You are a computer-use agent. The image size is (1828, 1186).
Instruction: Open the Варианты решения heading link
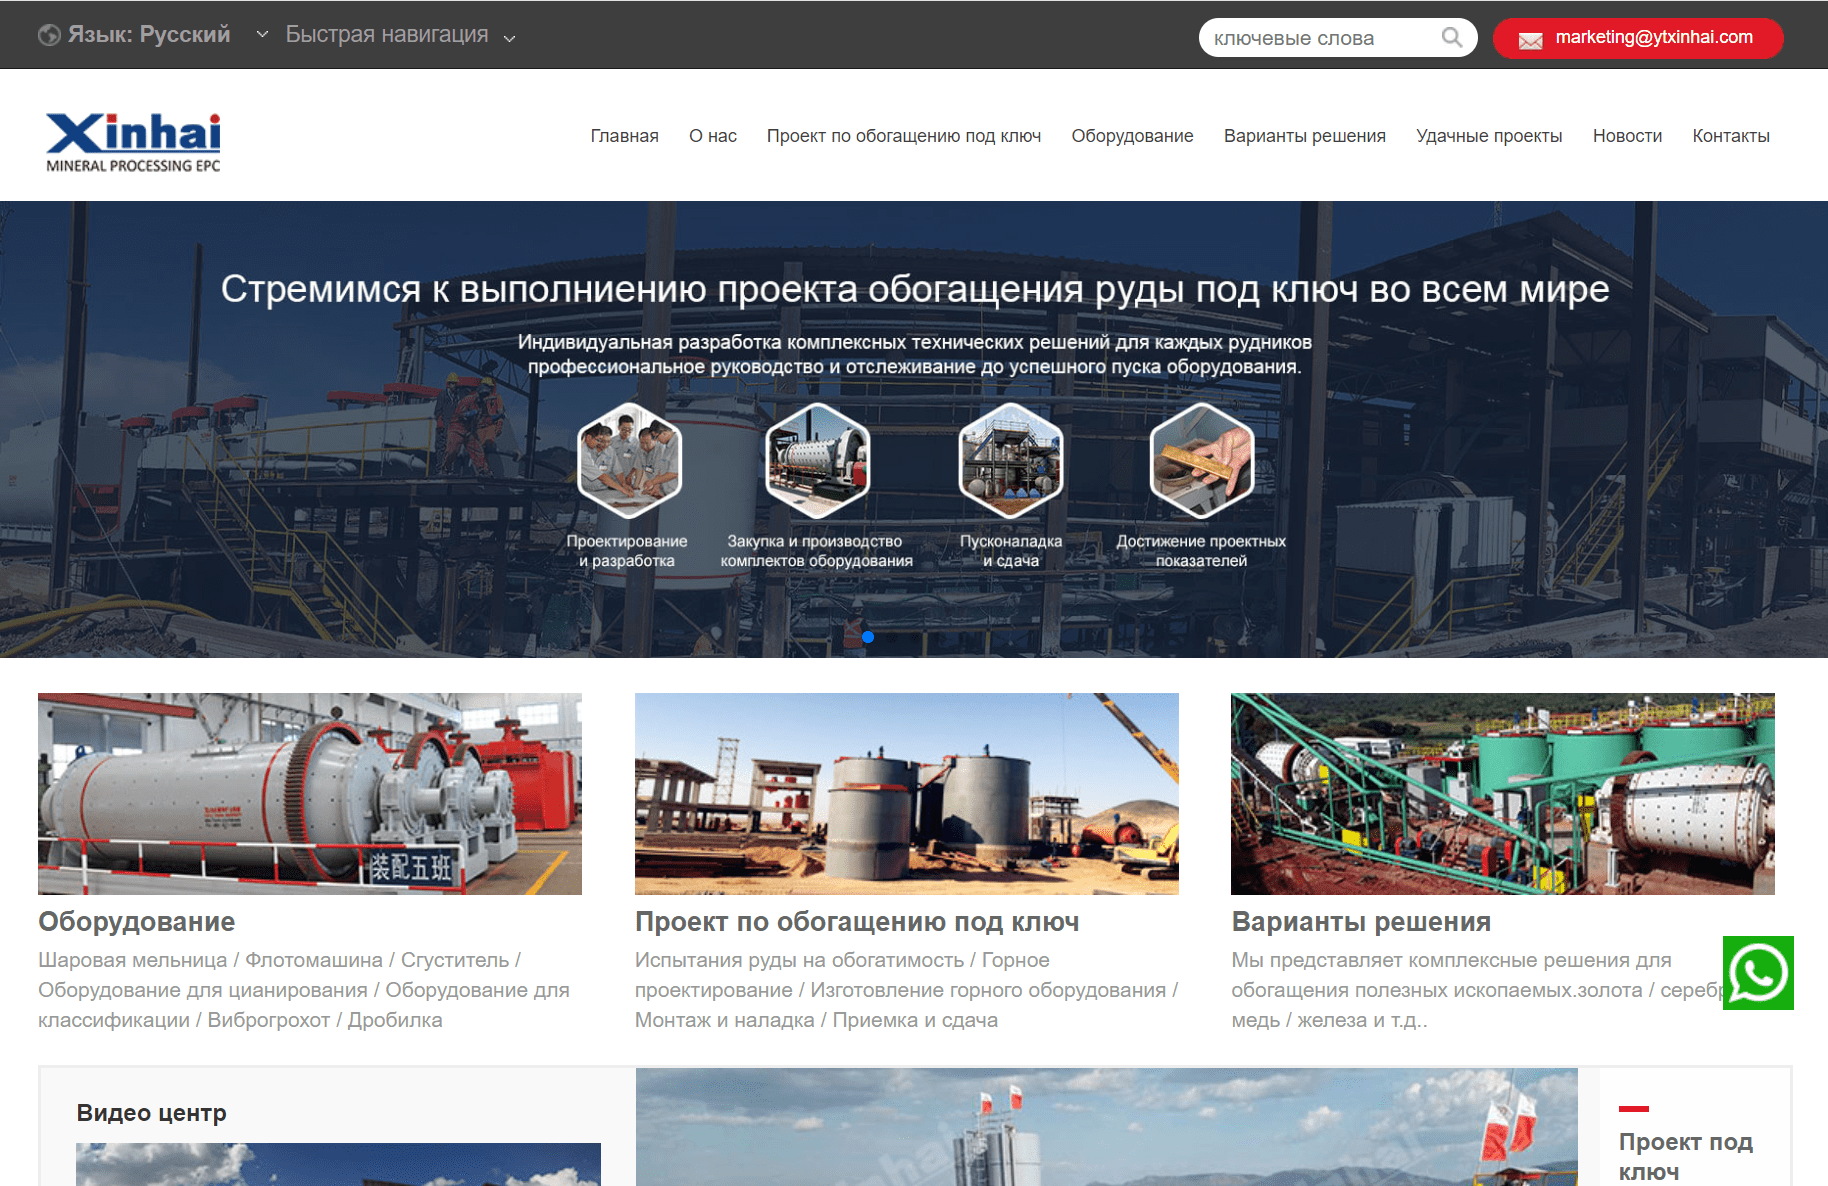[1361, 922]
